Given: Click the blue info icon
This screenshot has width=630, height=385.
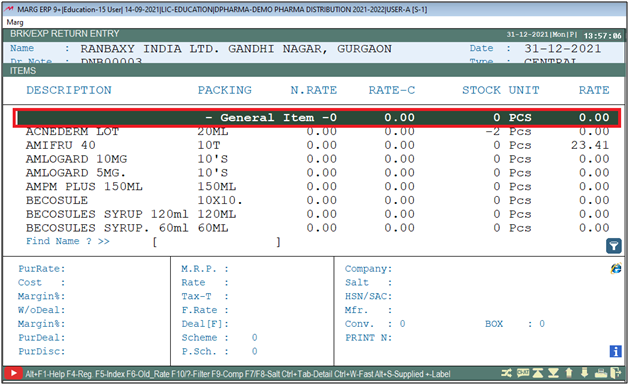Looking at the screenshot, I should [616, 351].
